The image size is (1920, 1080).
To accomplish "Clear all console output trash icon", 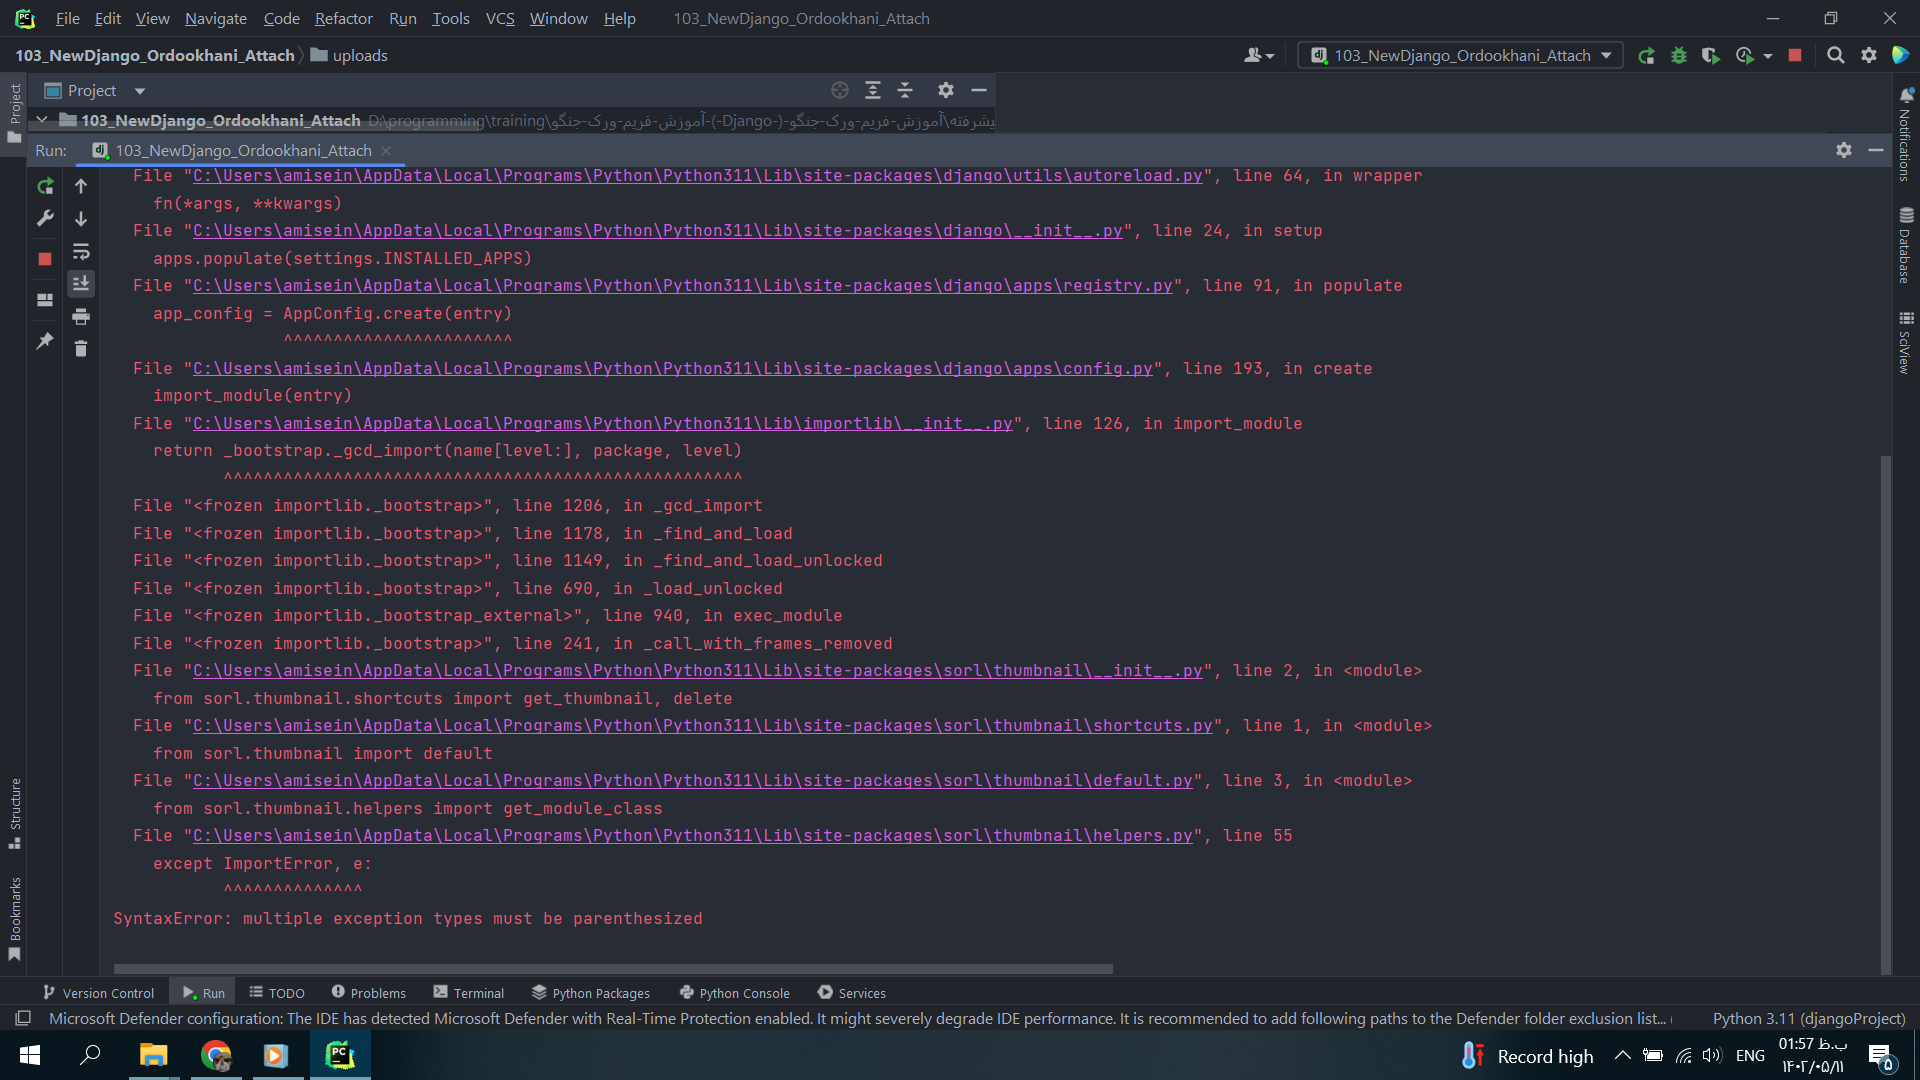I will (x=81, y=348).
